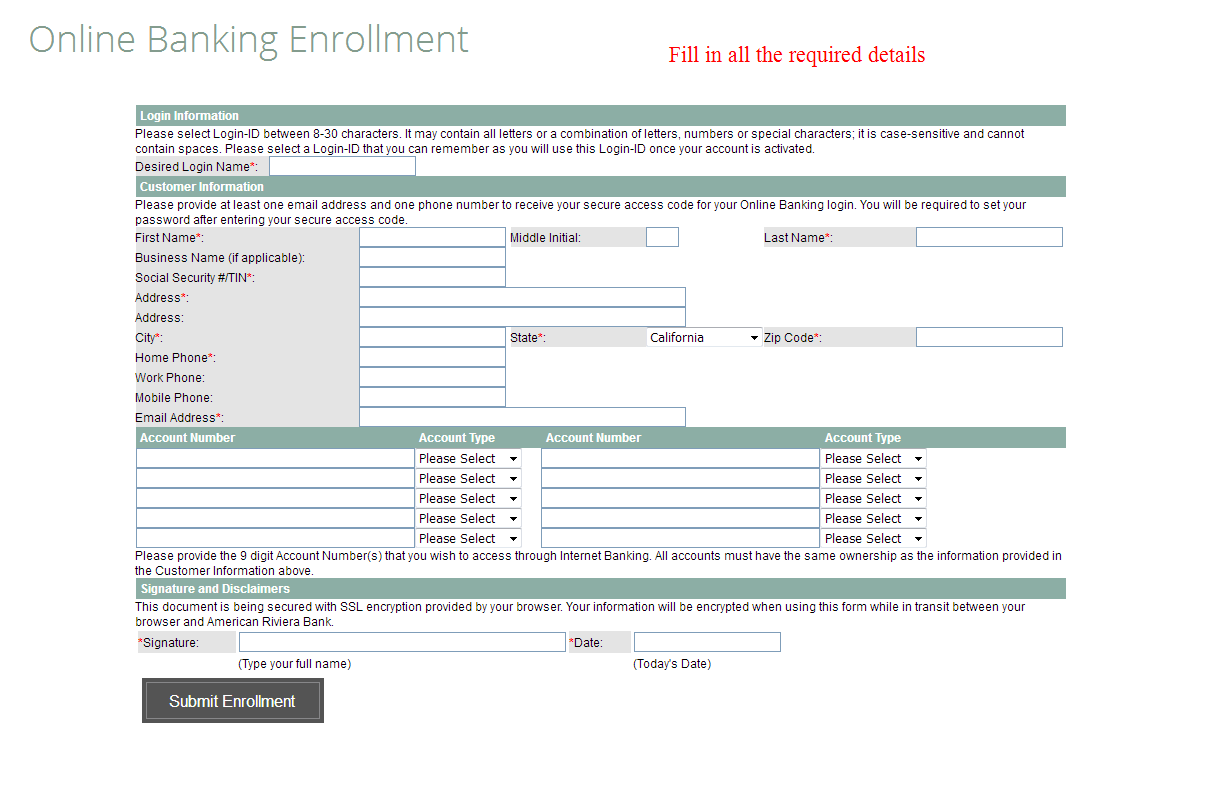
Task: Click fifth right Account Number field
Action: click(x=680, y=538)
